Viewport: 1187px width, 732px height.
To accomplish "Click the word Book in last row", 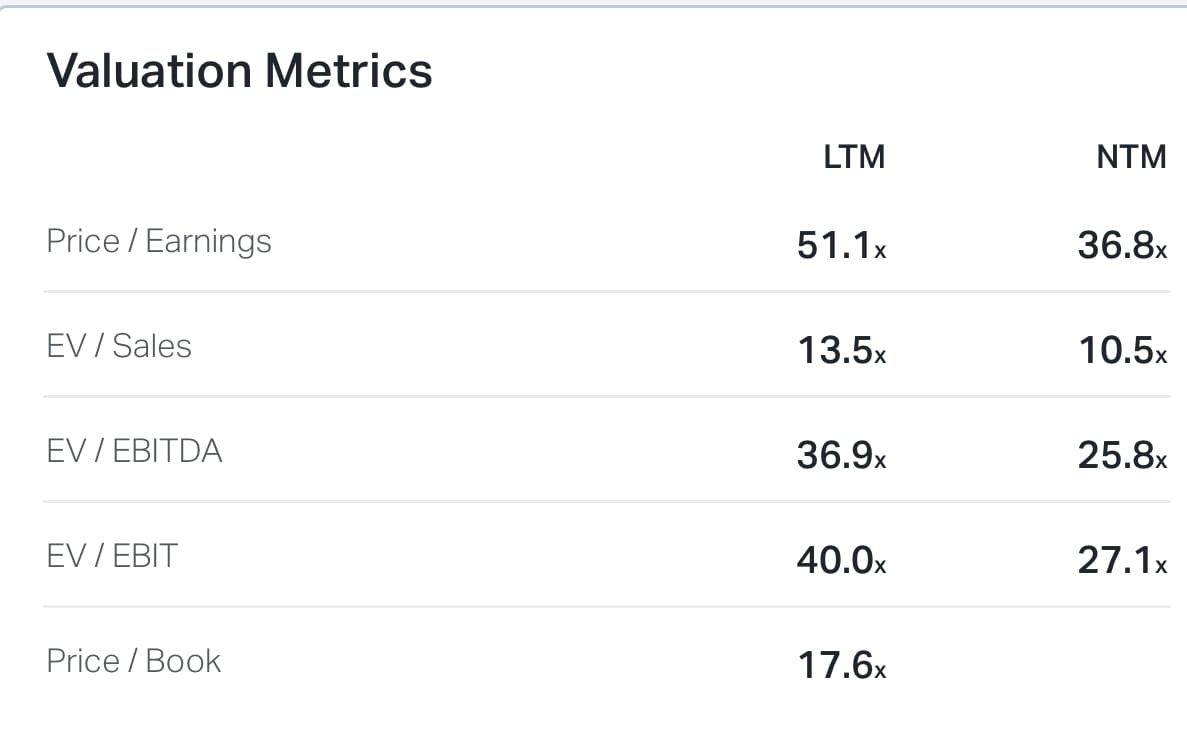I will pos(183,661).
